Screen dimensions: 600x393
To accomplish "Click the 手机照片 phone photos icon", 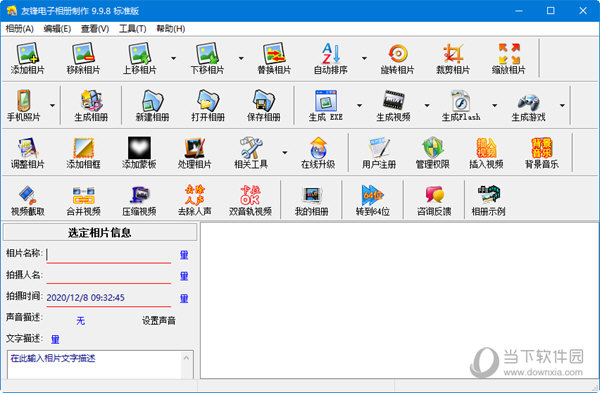I will pyautogui.click(x=23, y=105).
